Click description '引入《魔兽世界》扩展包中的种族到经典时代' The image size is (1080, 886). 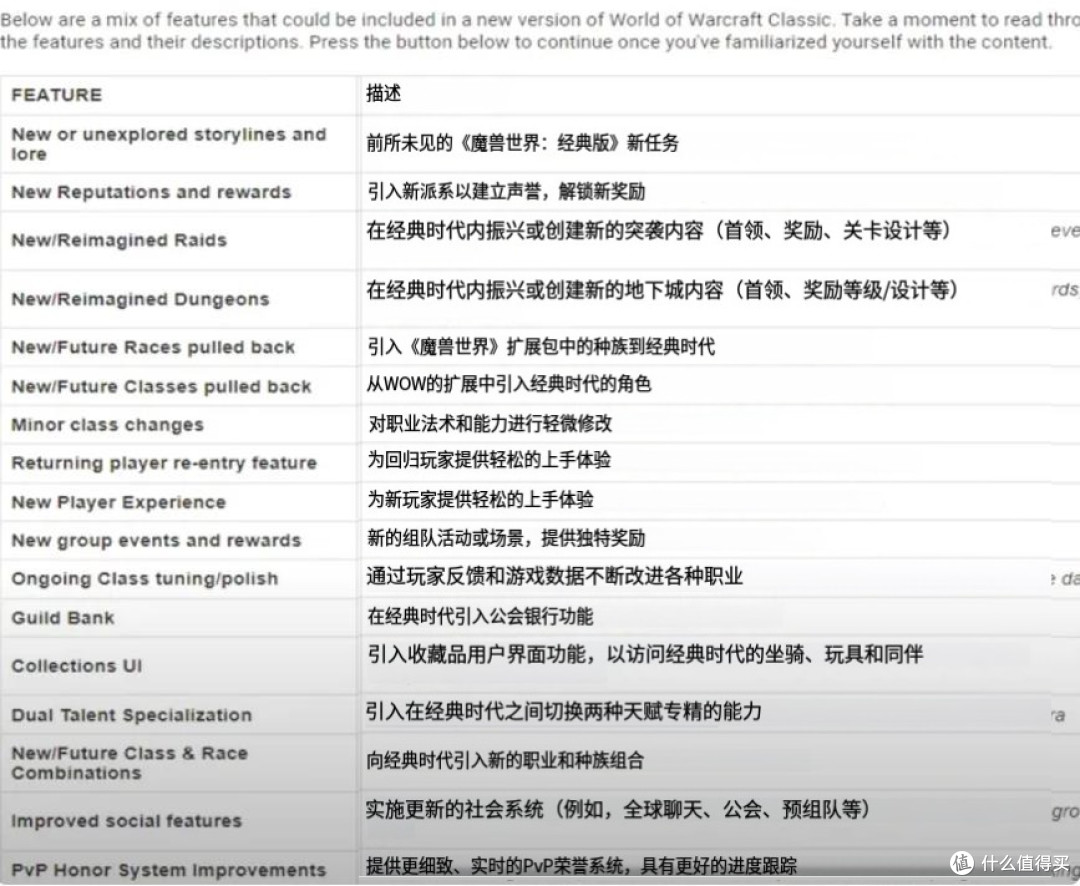tap(541, 346)
